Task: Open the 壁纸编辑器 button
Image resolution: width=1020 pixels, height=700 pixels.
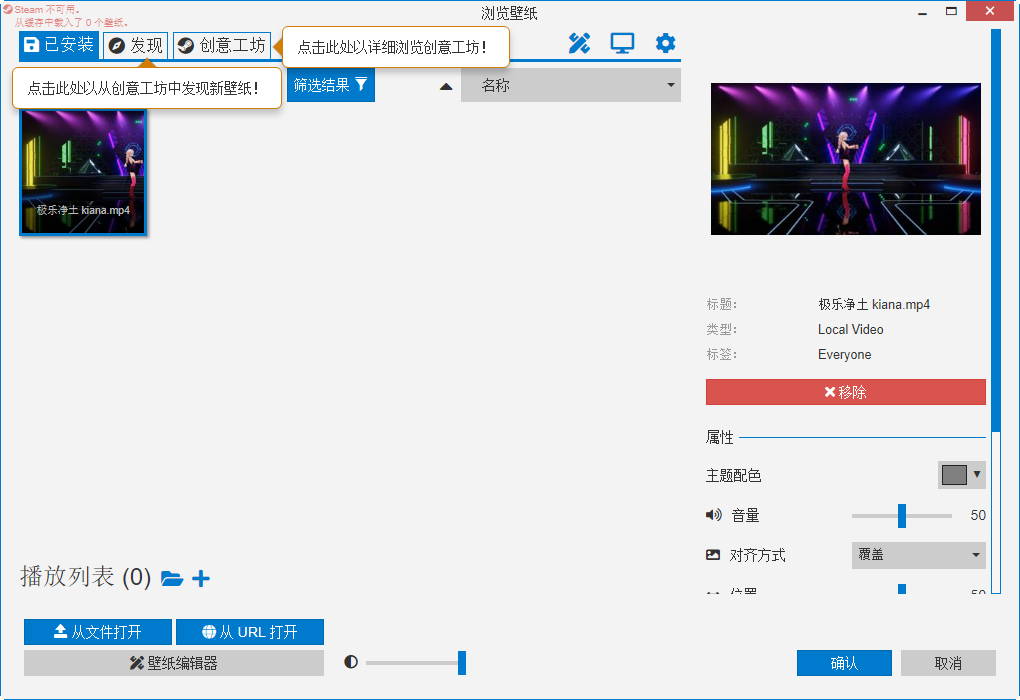Action: coord(174,663)
